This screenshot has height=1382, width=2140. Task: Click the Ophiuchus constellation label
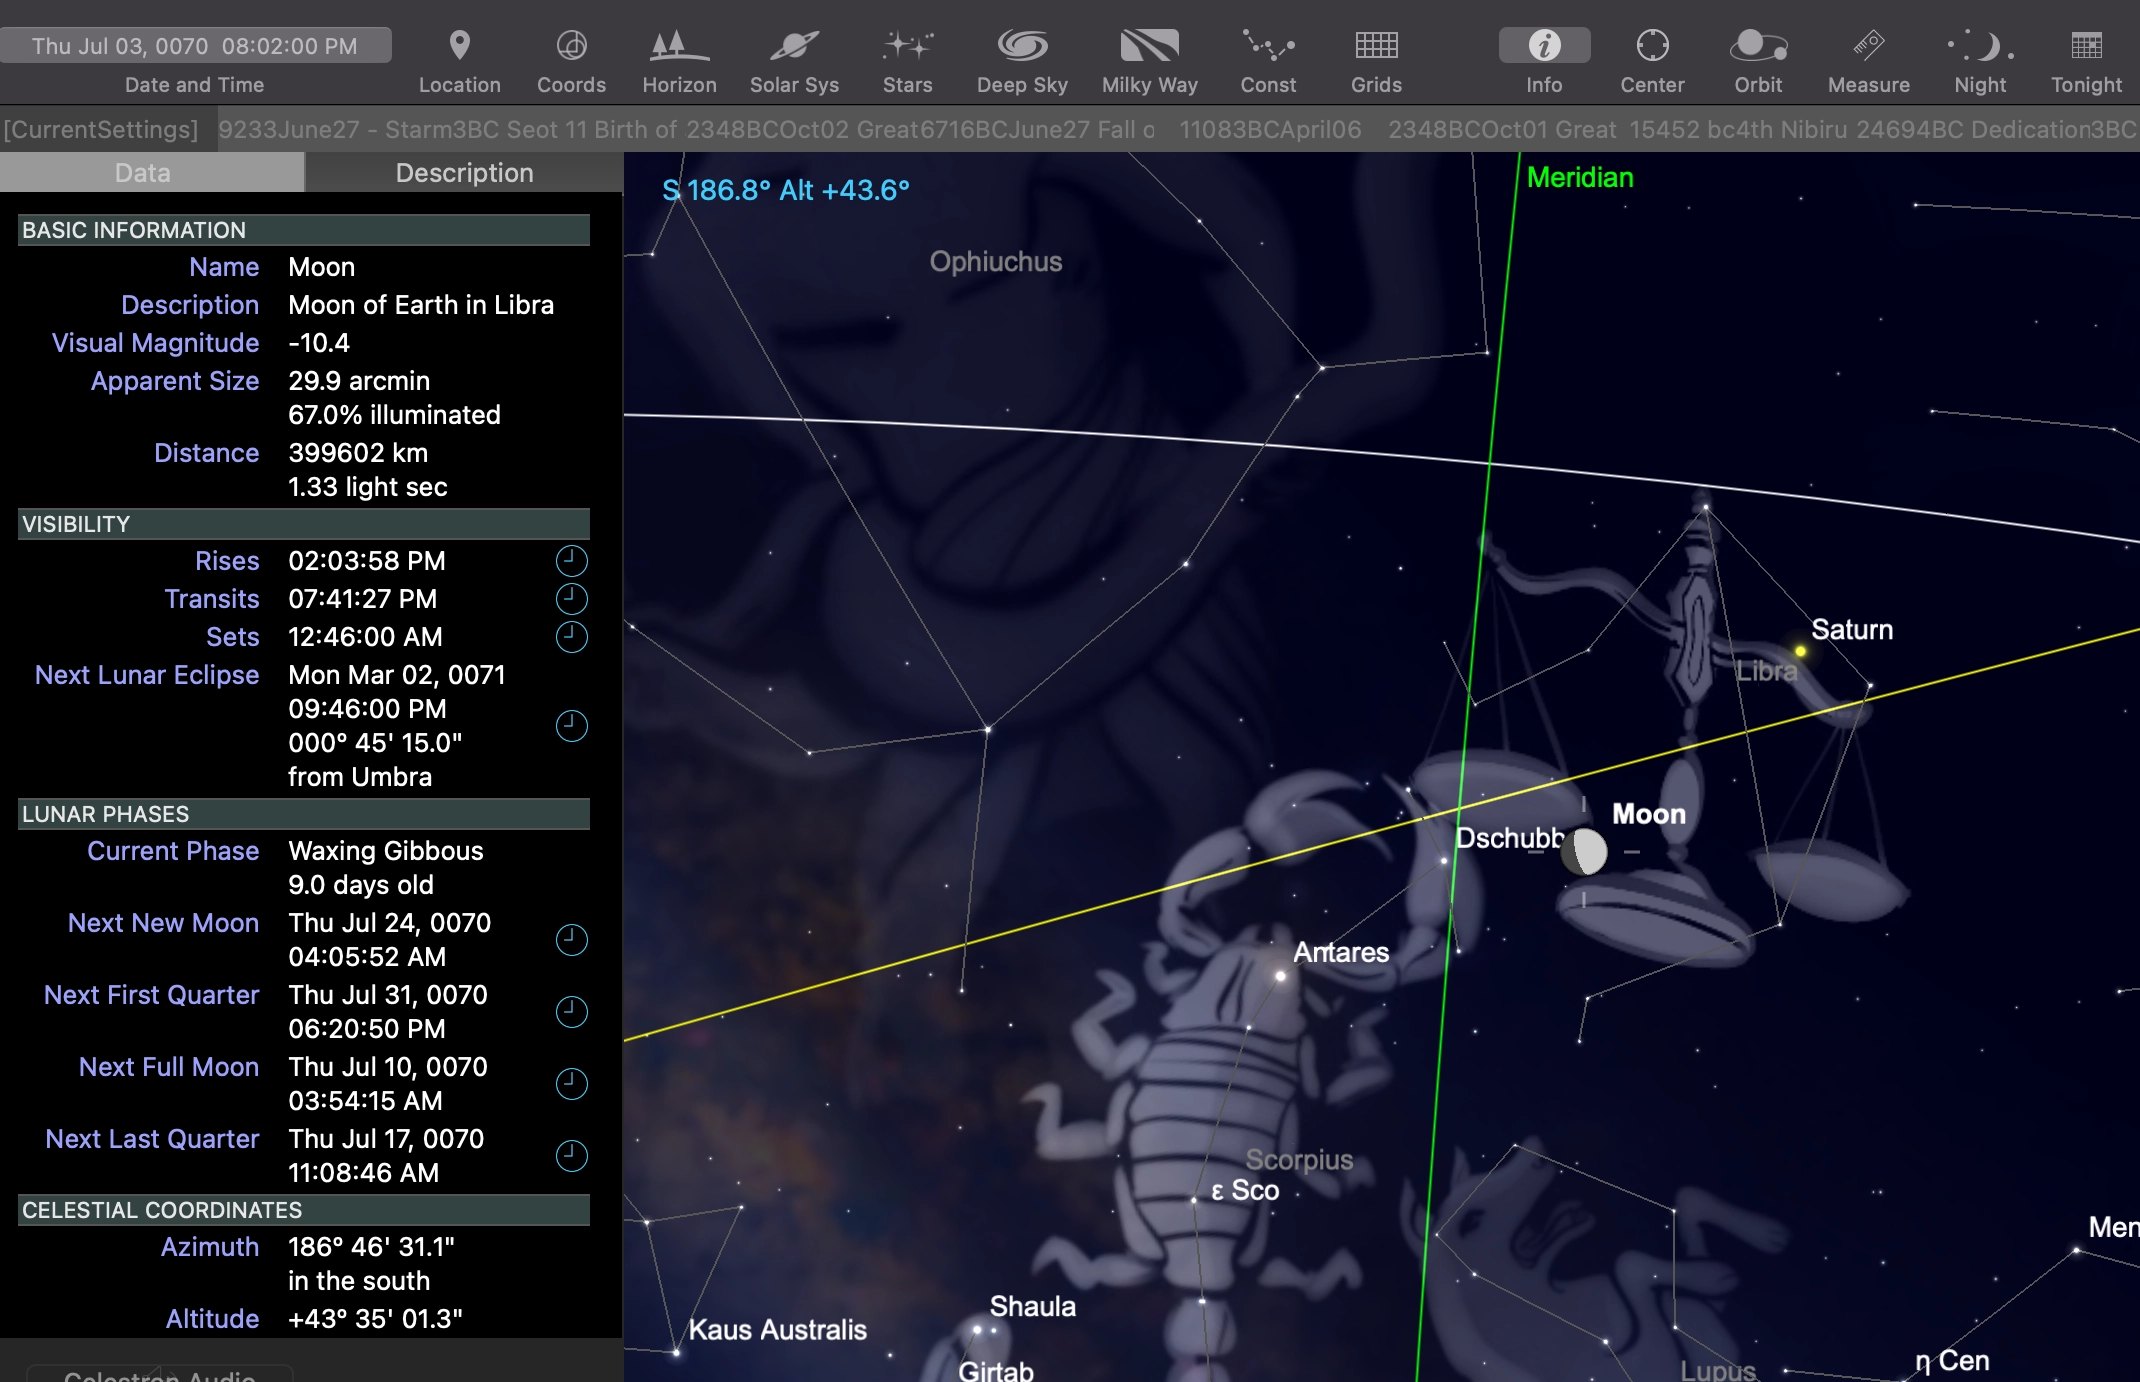(995, 262)
